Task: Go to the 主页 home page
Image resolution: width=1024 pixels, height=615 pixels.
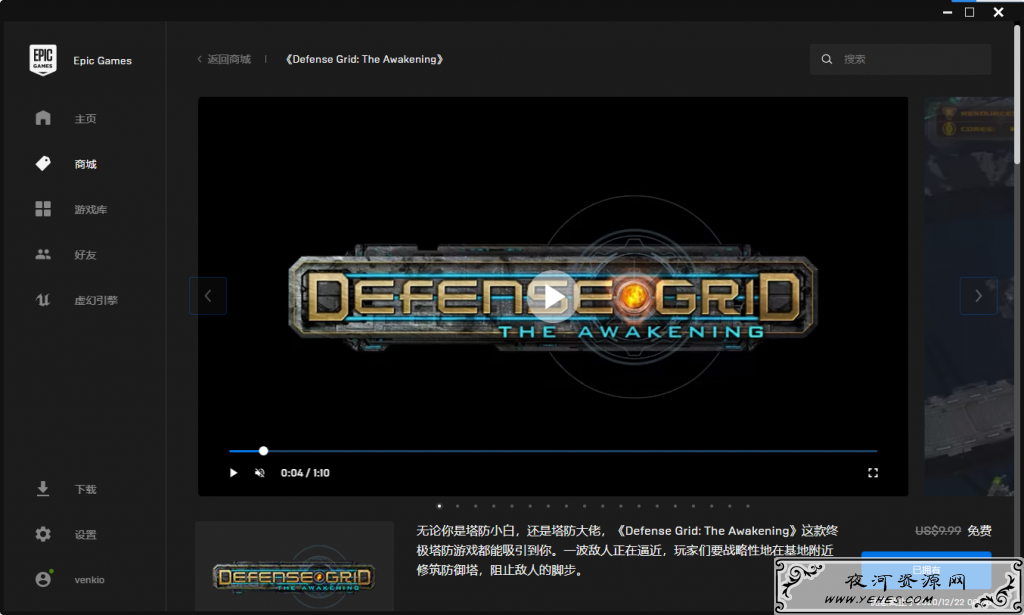Action: click(85, 118)
